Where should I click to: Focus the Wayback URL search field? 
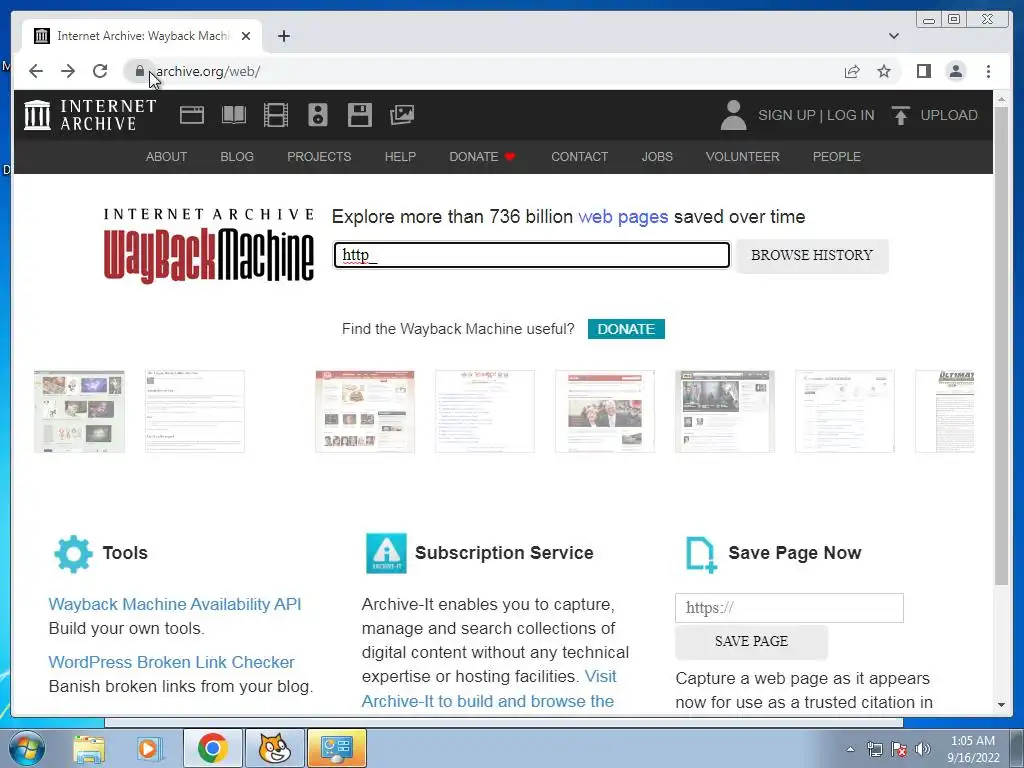click(532, 255)
